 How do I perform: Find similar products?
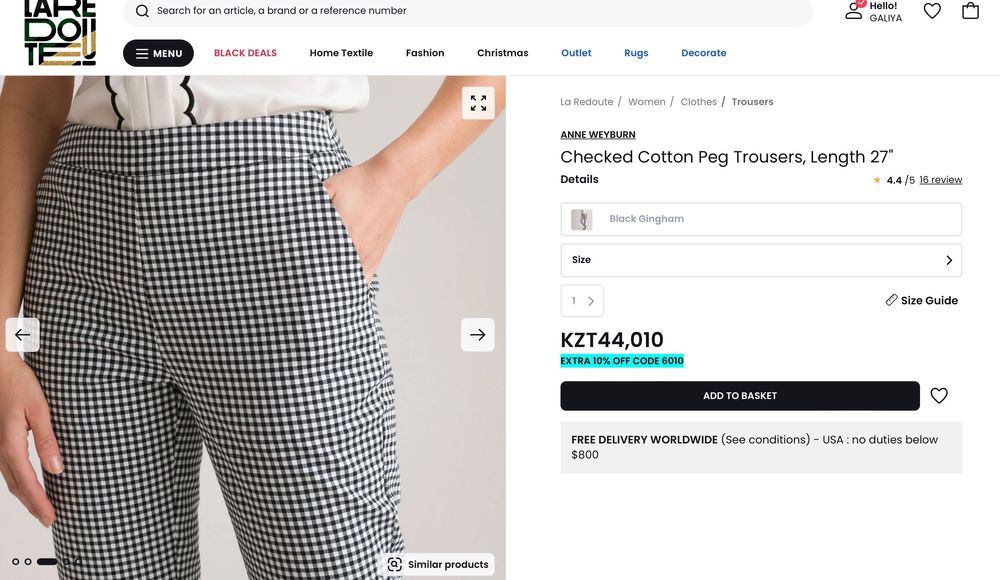pyautogui.click(x=439, y=564)
